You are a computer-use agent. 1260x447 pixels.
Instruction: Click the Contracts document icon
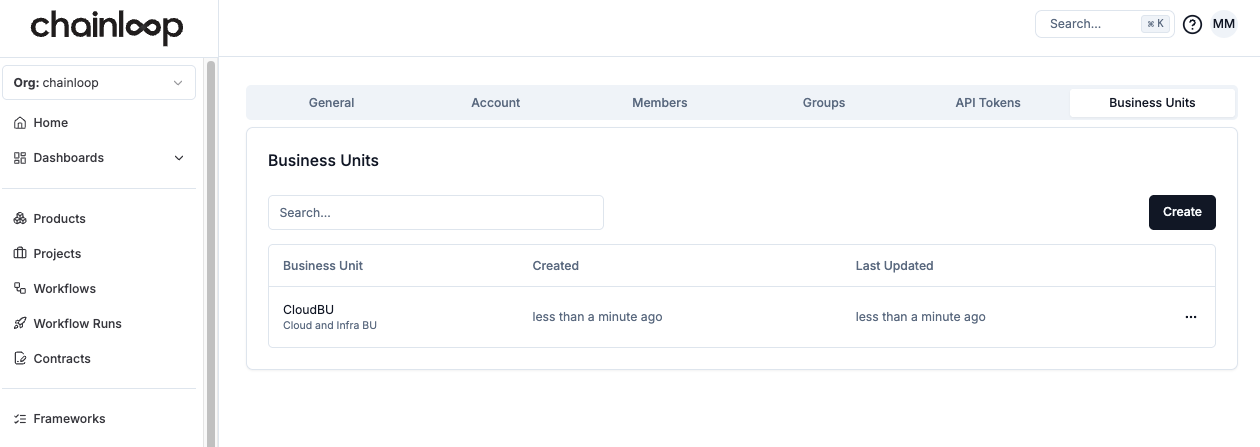(20, 359)
